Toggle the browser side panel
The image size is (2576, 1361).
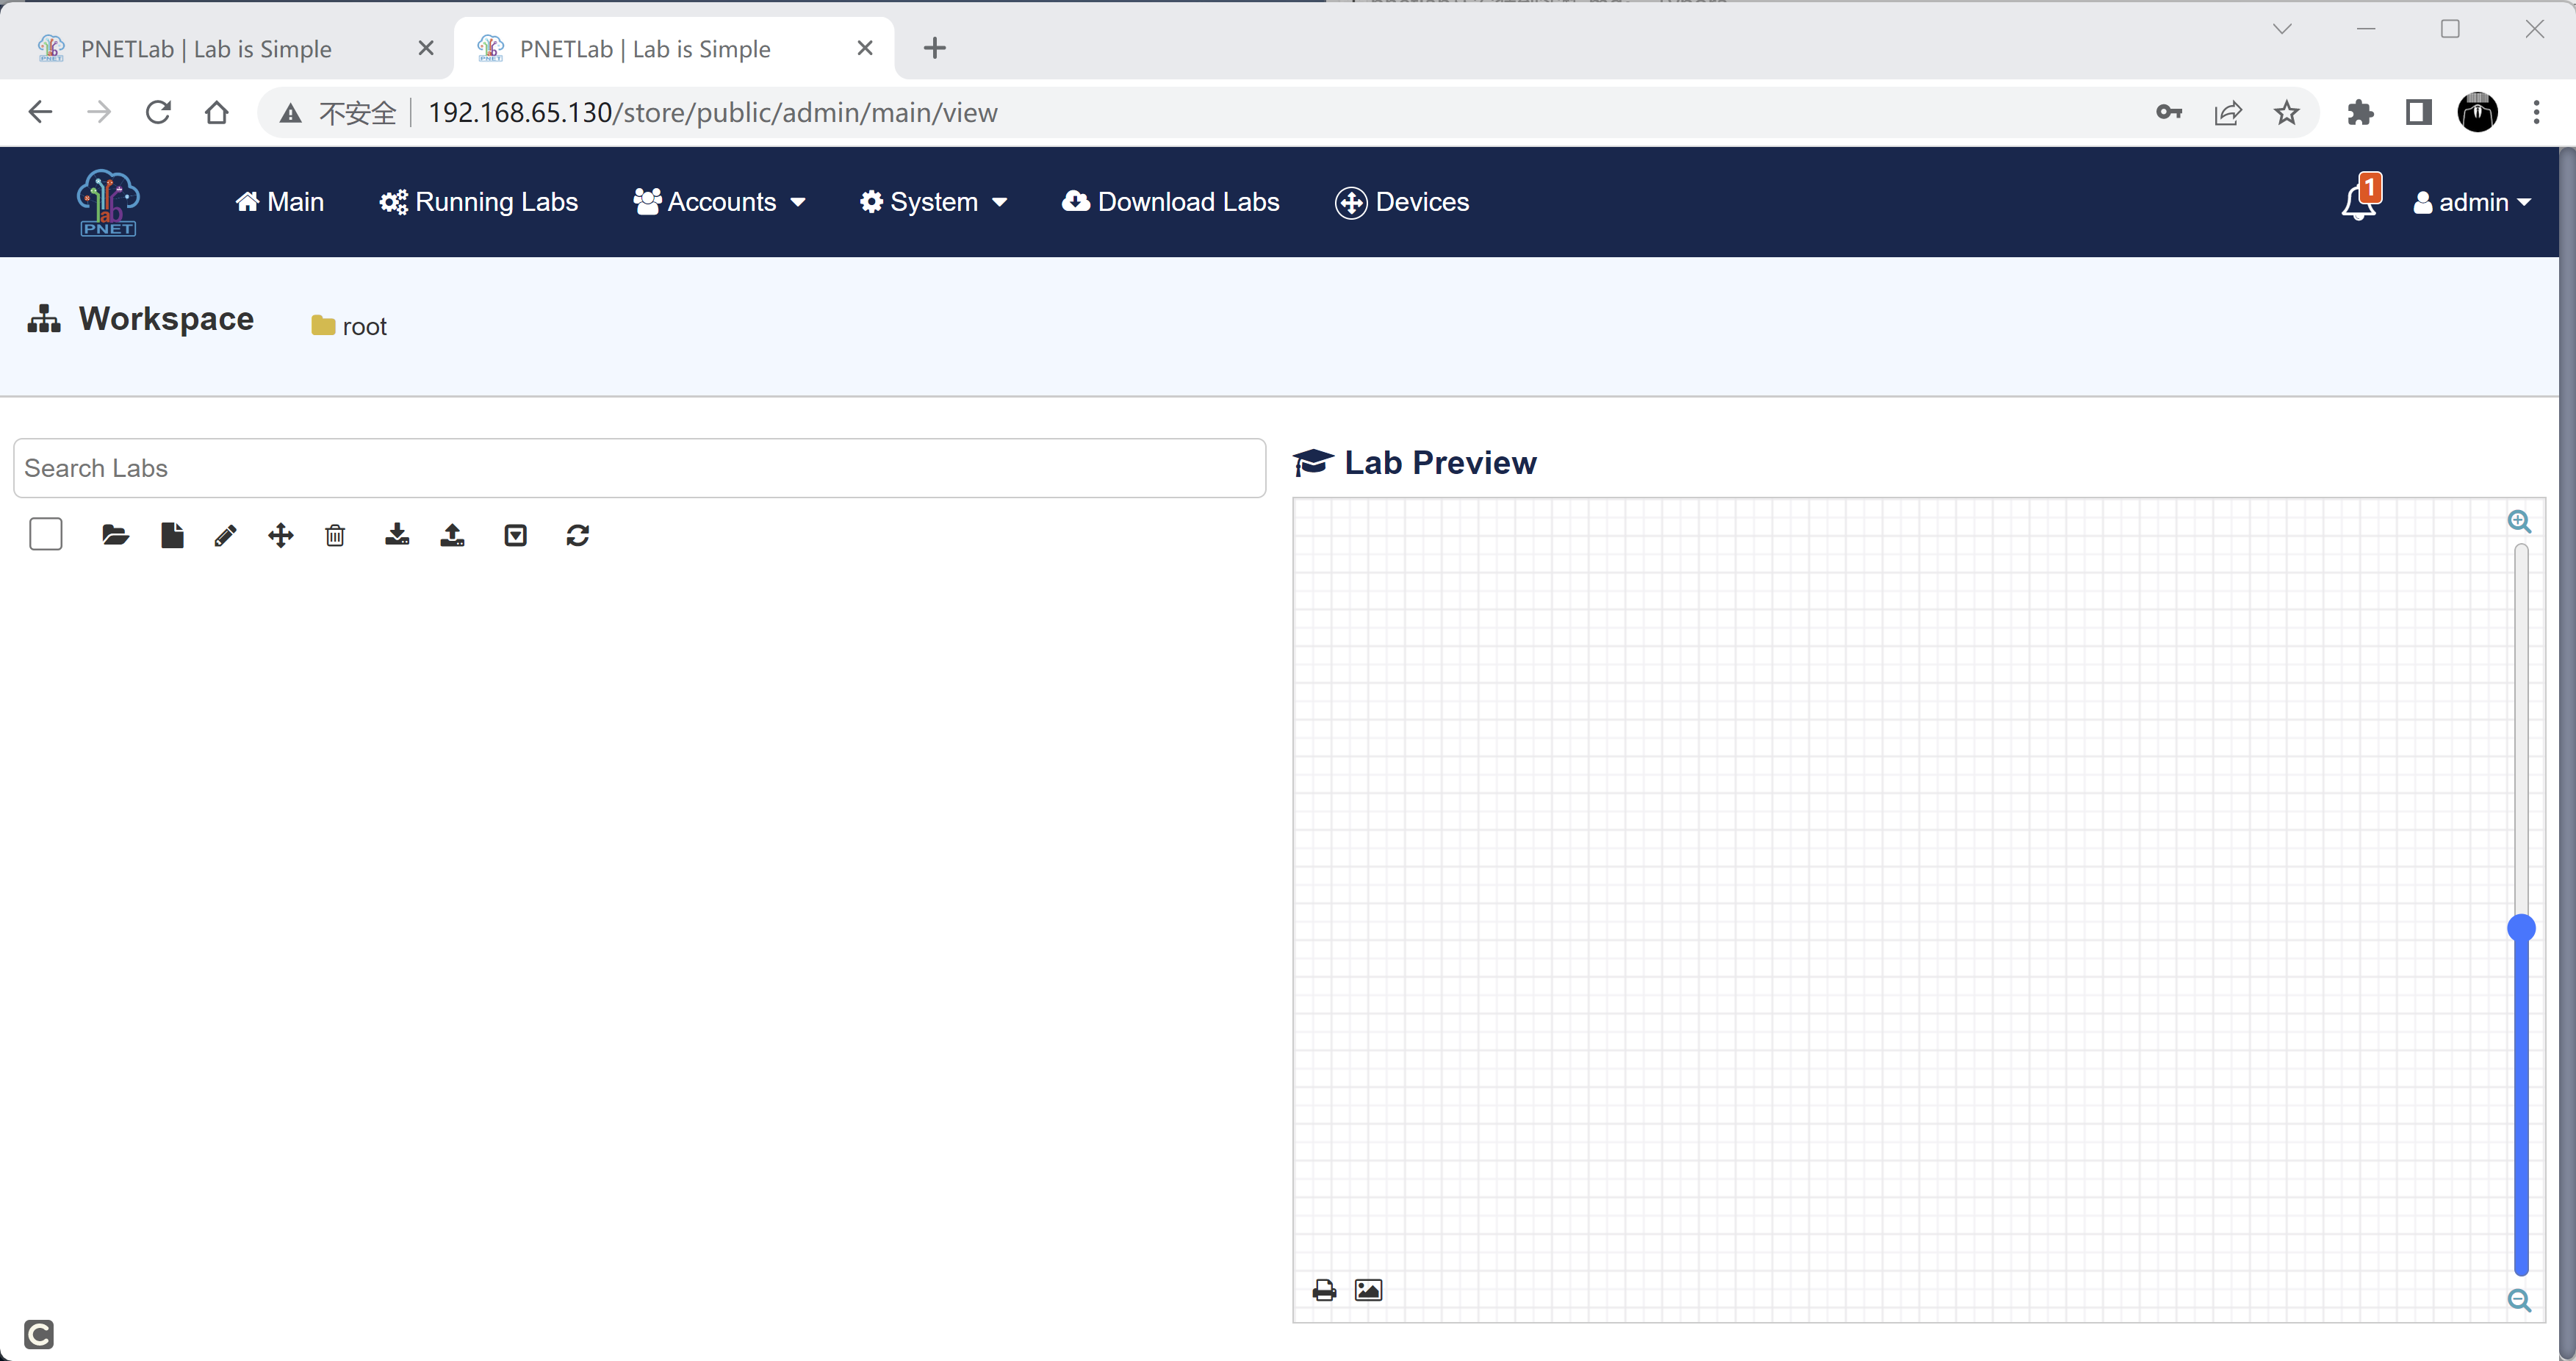(x=2419, y=112)
